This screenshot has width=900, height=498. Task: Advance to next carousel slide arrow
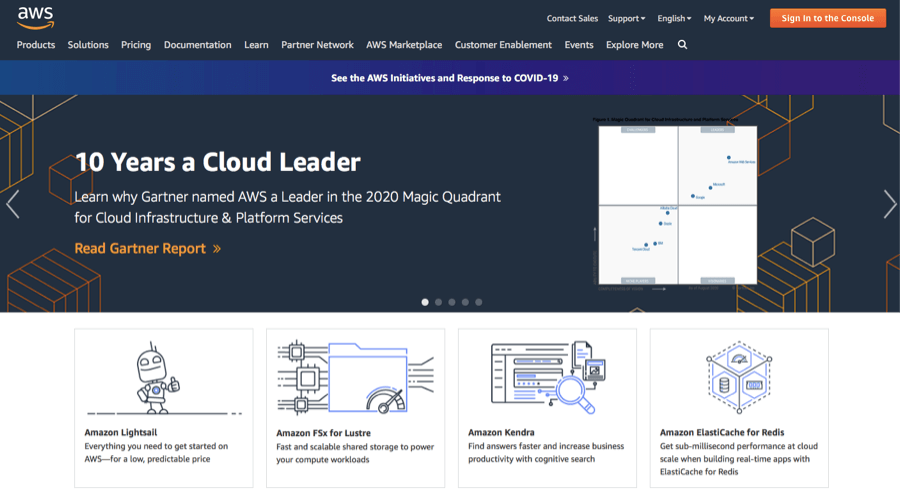(x=889, y=204)
